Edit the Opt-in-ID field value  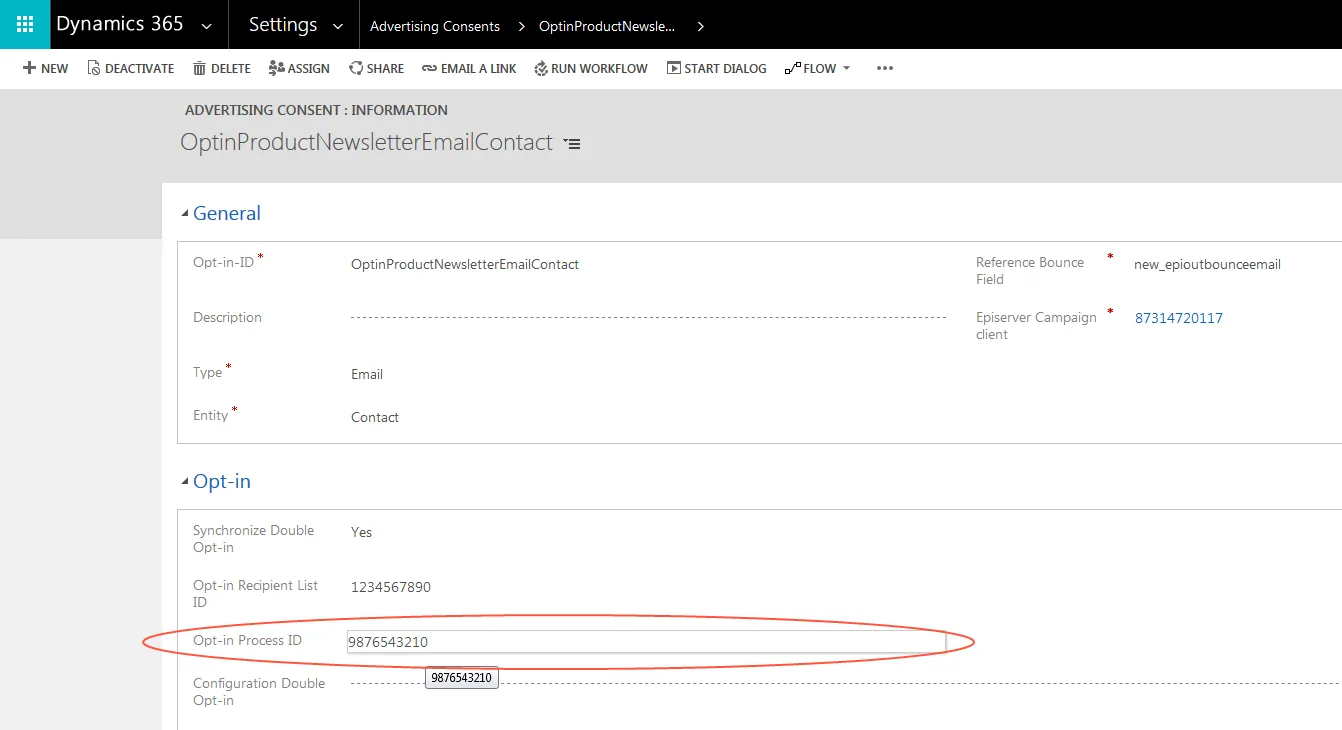[465, 265]
